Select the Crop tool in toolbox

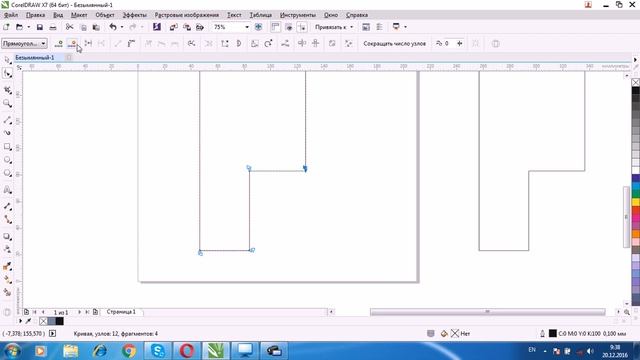[7, 90]
